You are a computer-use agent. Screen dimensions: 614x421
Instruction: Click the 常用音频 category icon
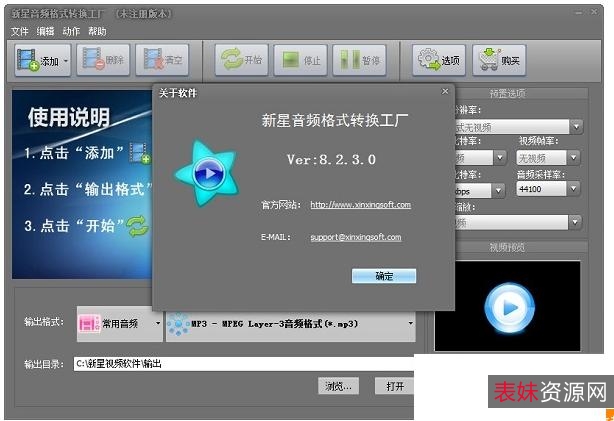click(x=89, y=323)
